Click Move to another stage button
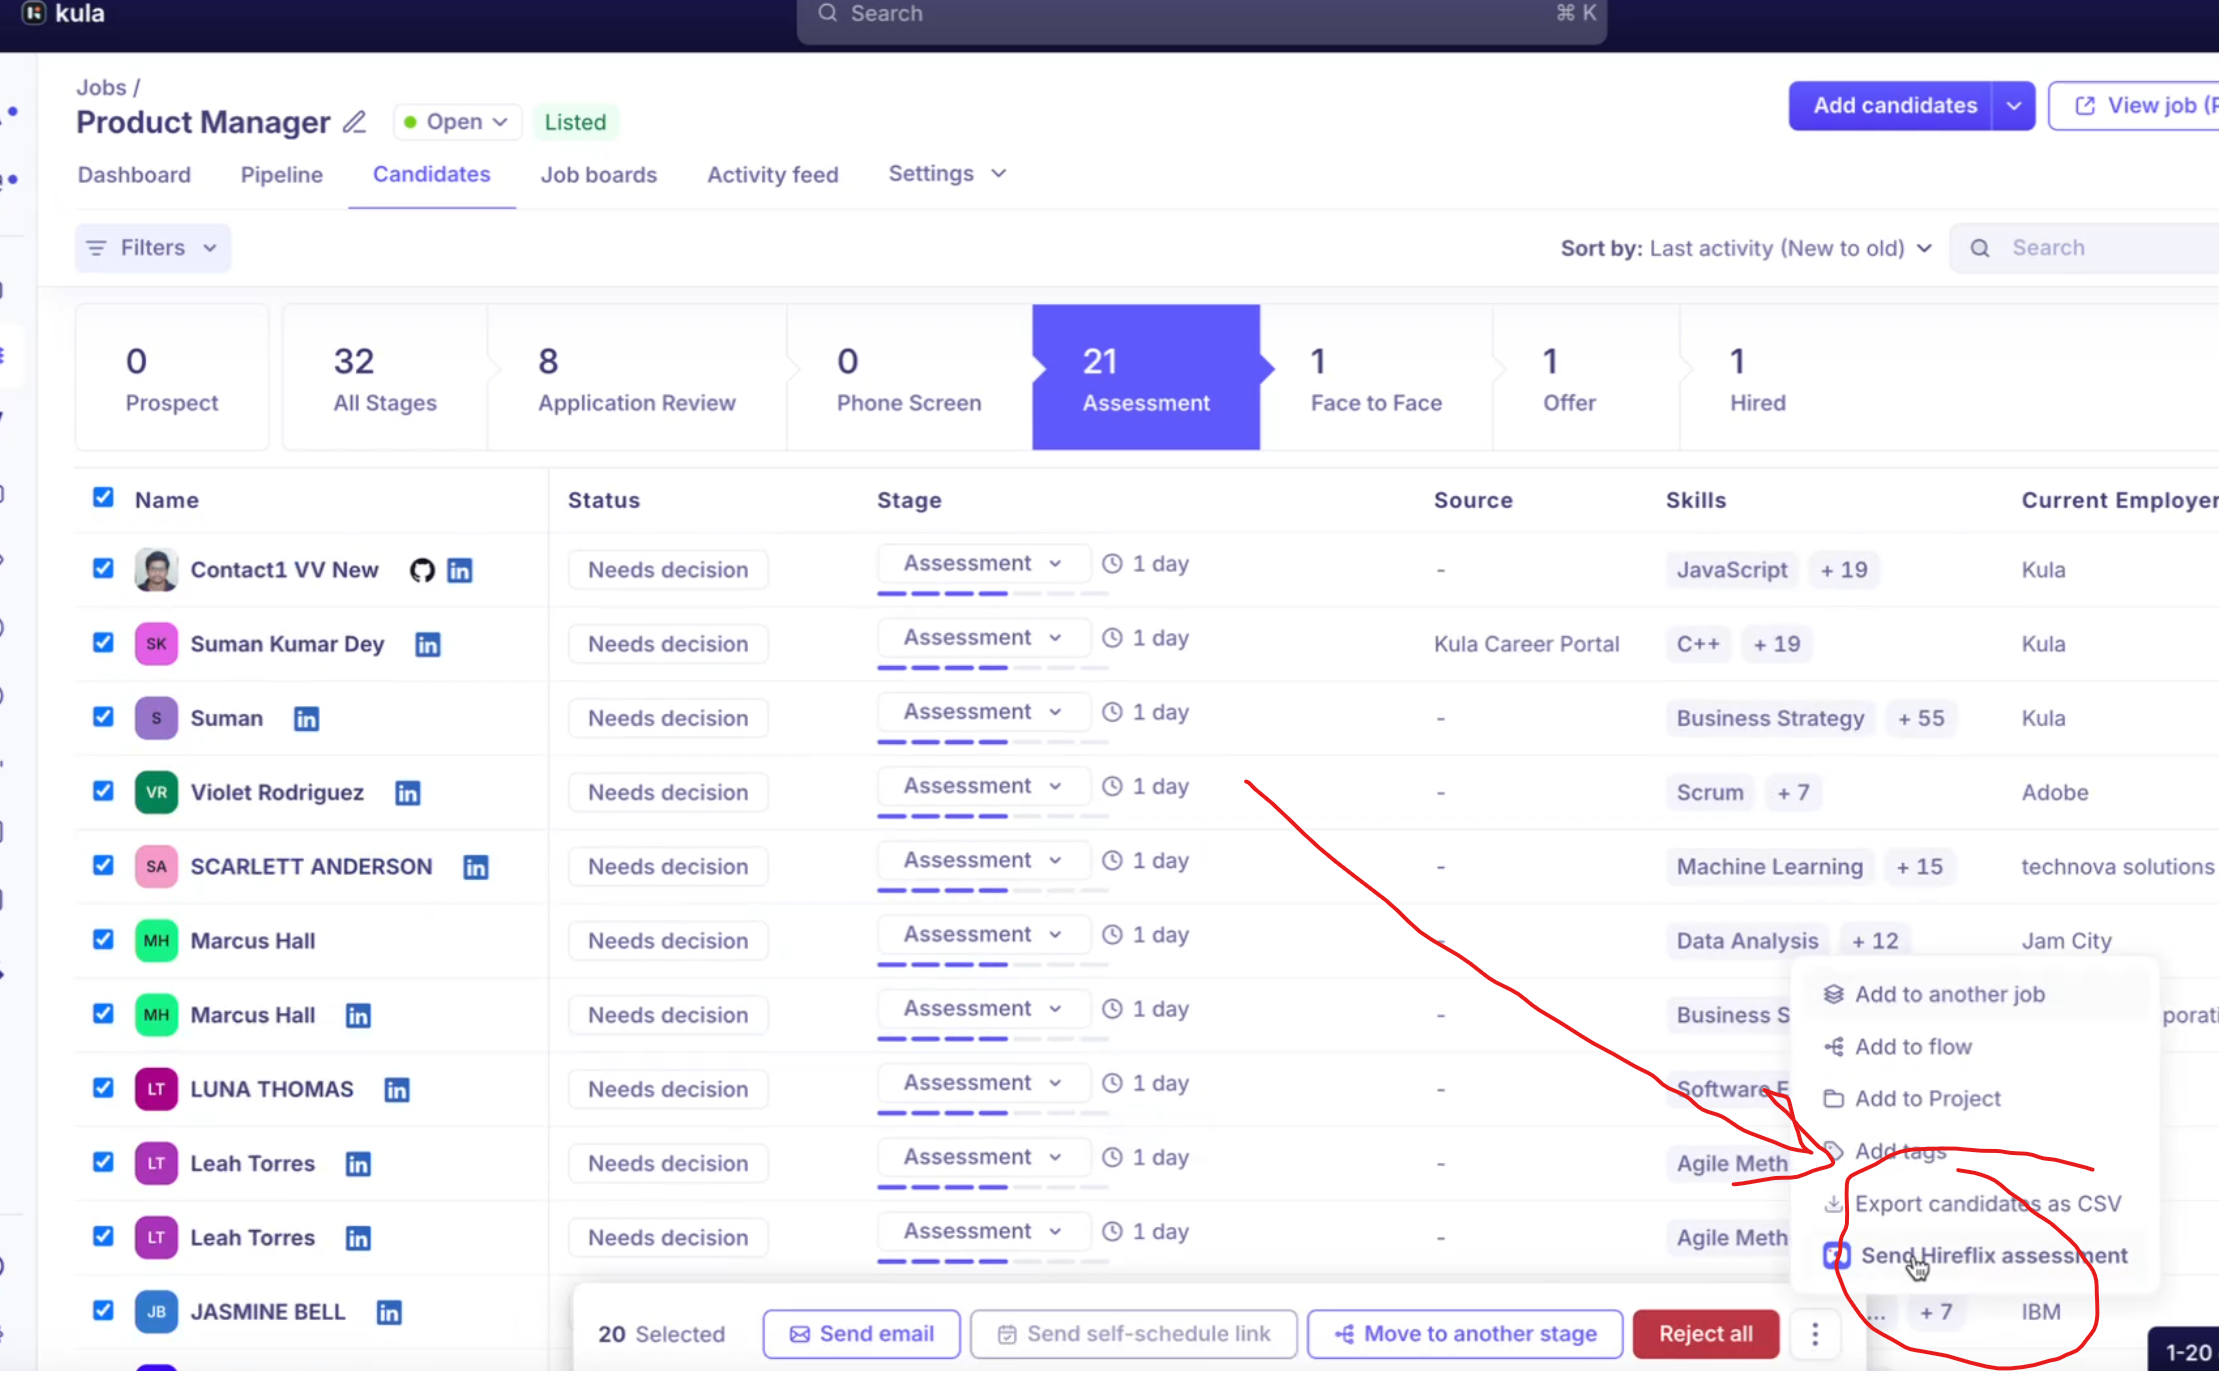2219x1374 pixels. [1465, 1334]
